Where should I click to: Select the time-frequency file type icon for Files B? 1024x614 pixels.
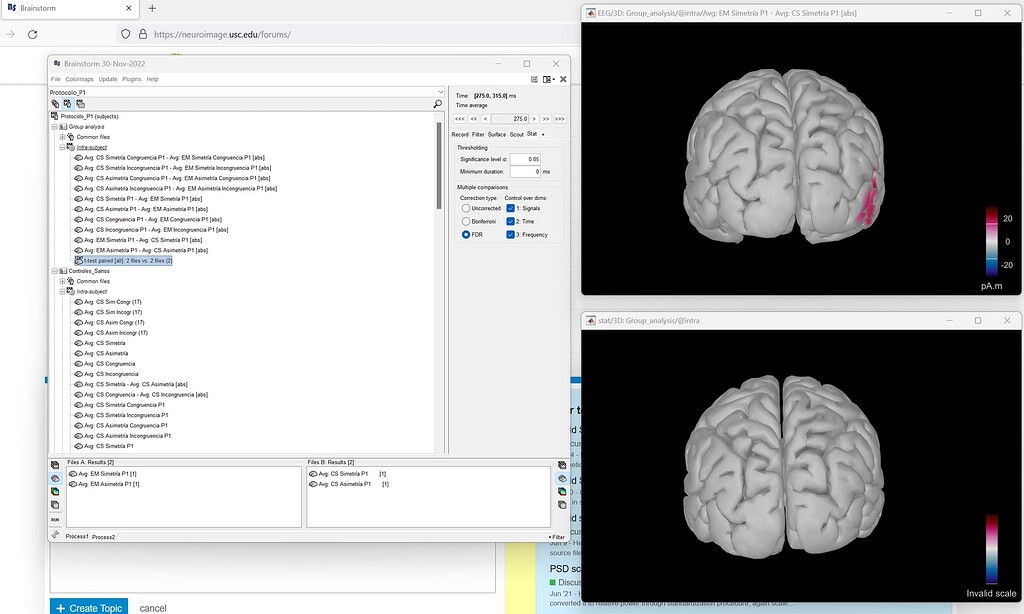(560, 491)
